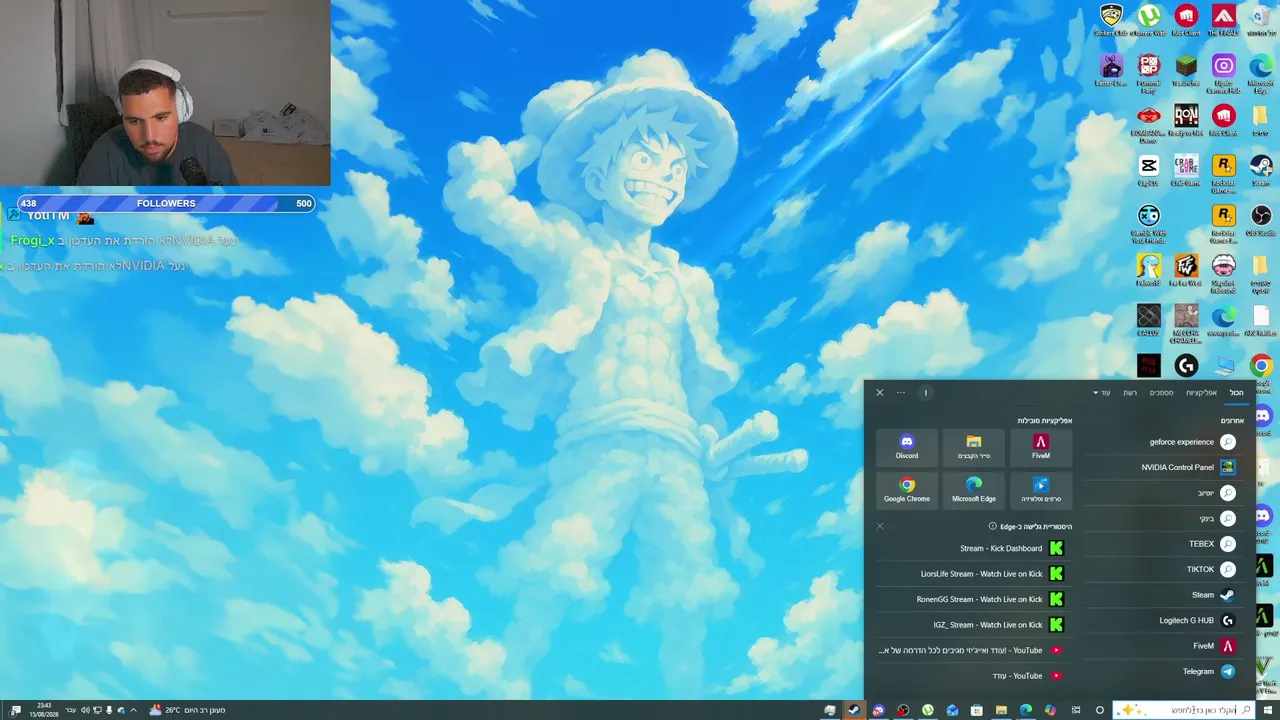This screenshot has width=1280, height=720.
Task: Open uTorrent Web desktop shortcut
Action: click(x=1149, y=19)
